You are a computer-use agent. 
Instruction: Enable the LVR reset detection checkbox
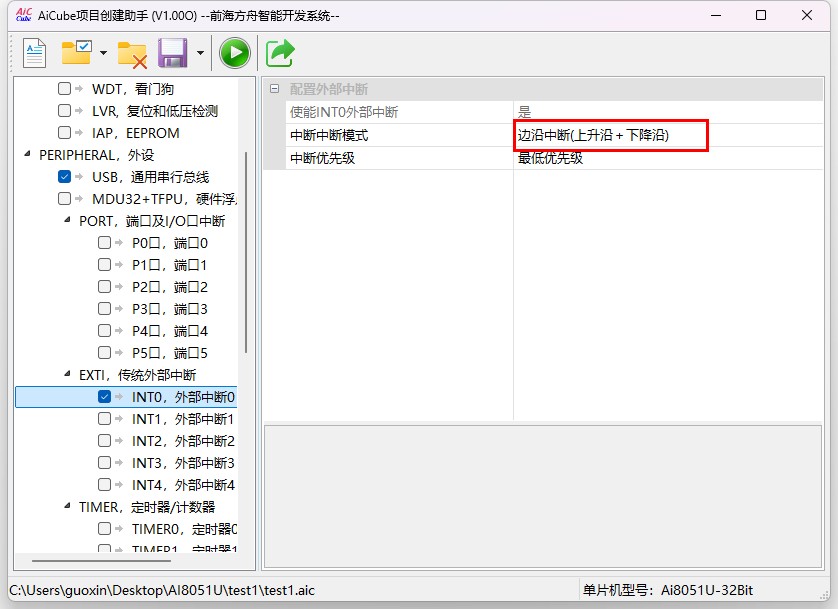tap(64, 111)
